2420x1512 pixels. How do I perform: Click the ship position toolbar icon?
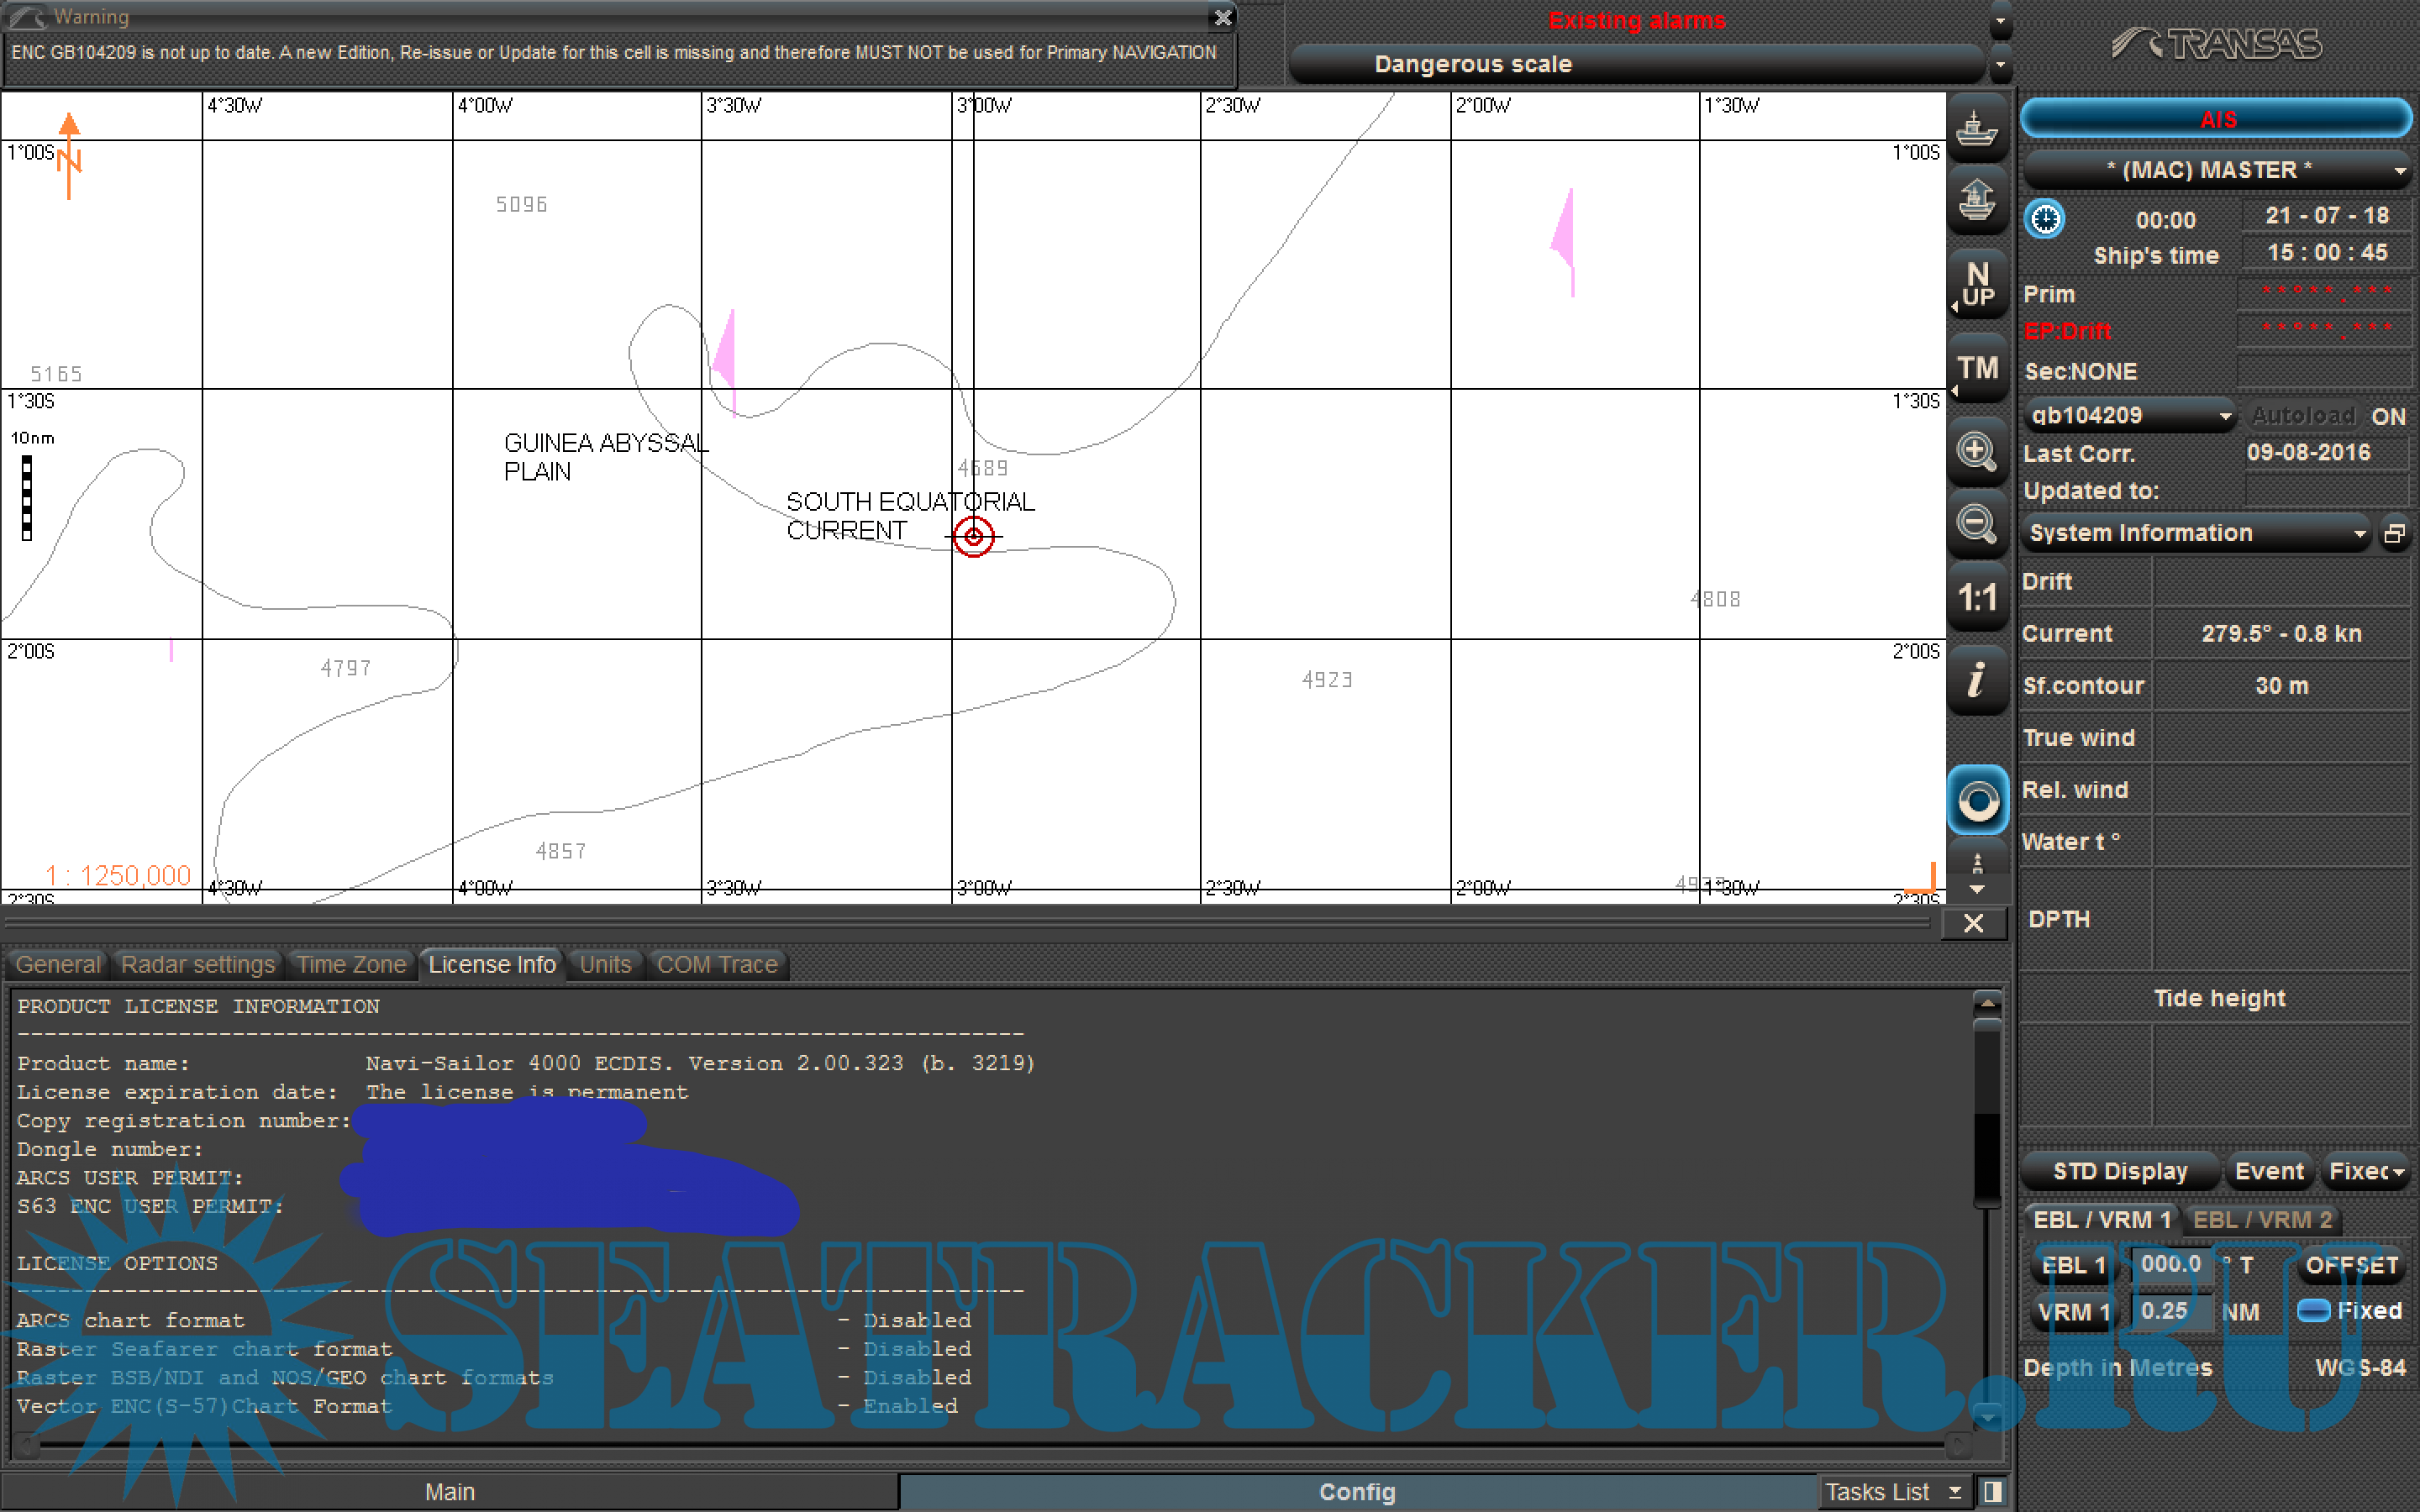click(1976, 128)
